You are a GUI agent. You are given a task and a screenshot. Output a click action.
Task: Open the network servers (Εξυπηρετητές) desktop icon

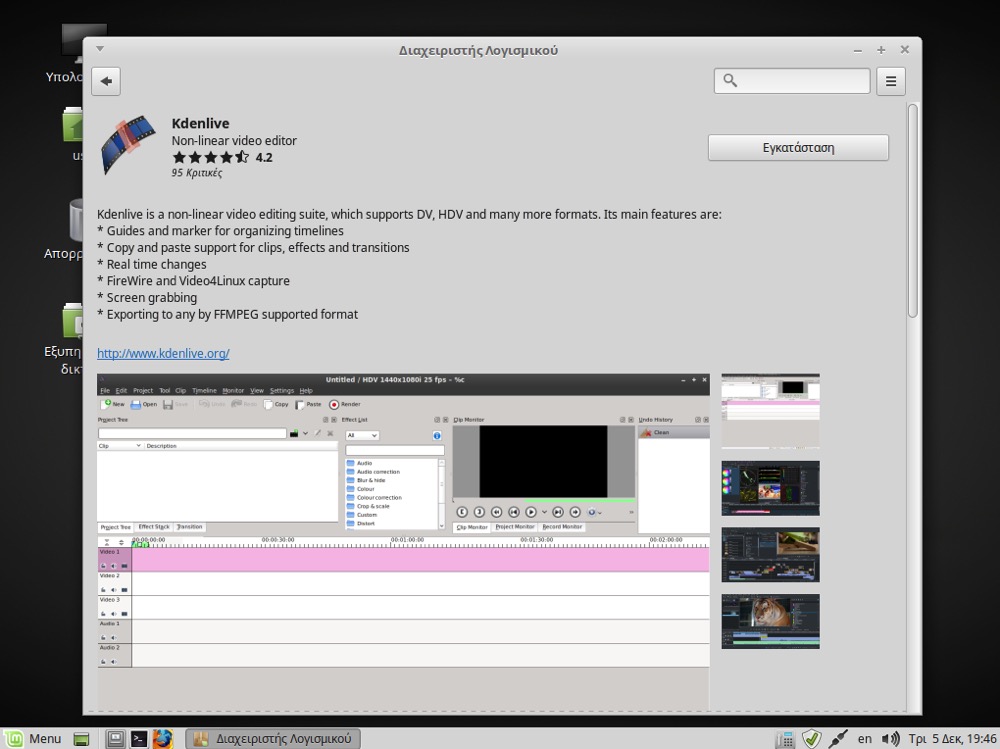coord(64,338)
